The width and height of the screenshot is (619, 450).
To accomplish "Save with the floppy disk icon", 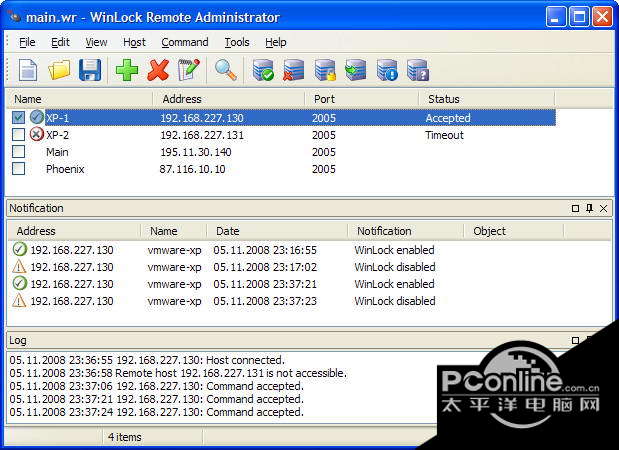I will tap(90, 70).
